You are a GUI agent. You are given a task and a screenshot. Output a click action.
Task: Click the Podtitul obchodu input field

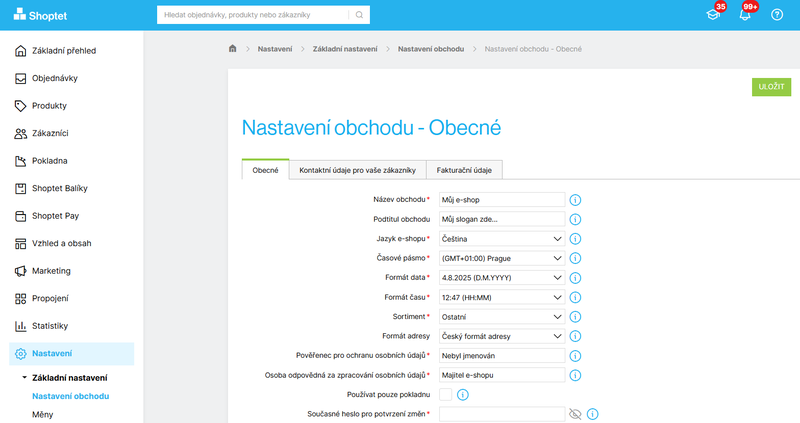pos(502,219)
